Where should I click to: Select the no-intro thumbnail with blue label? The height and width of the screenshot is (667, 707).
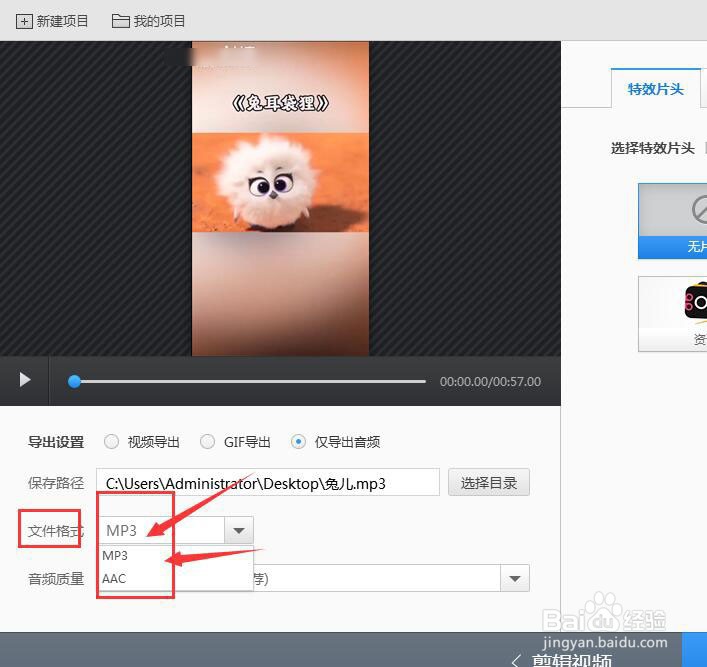(x=673, y=221)
